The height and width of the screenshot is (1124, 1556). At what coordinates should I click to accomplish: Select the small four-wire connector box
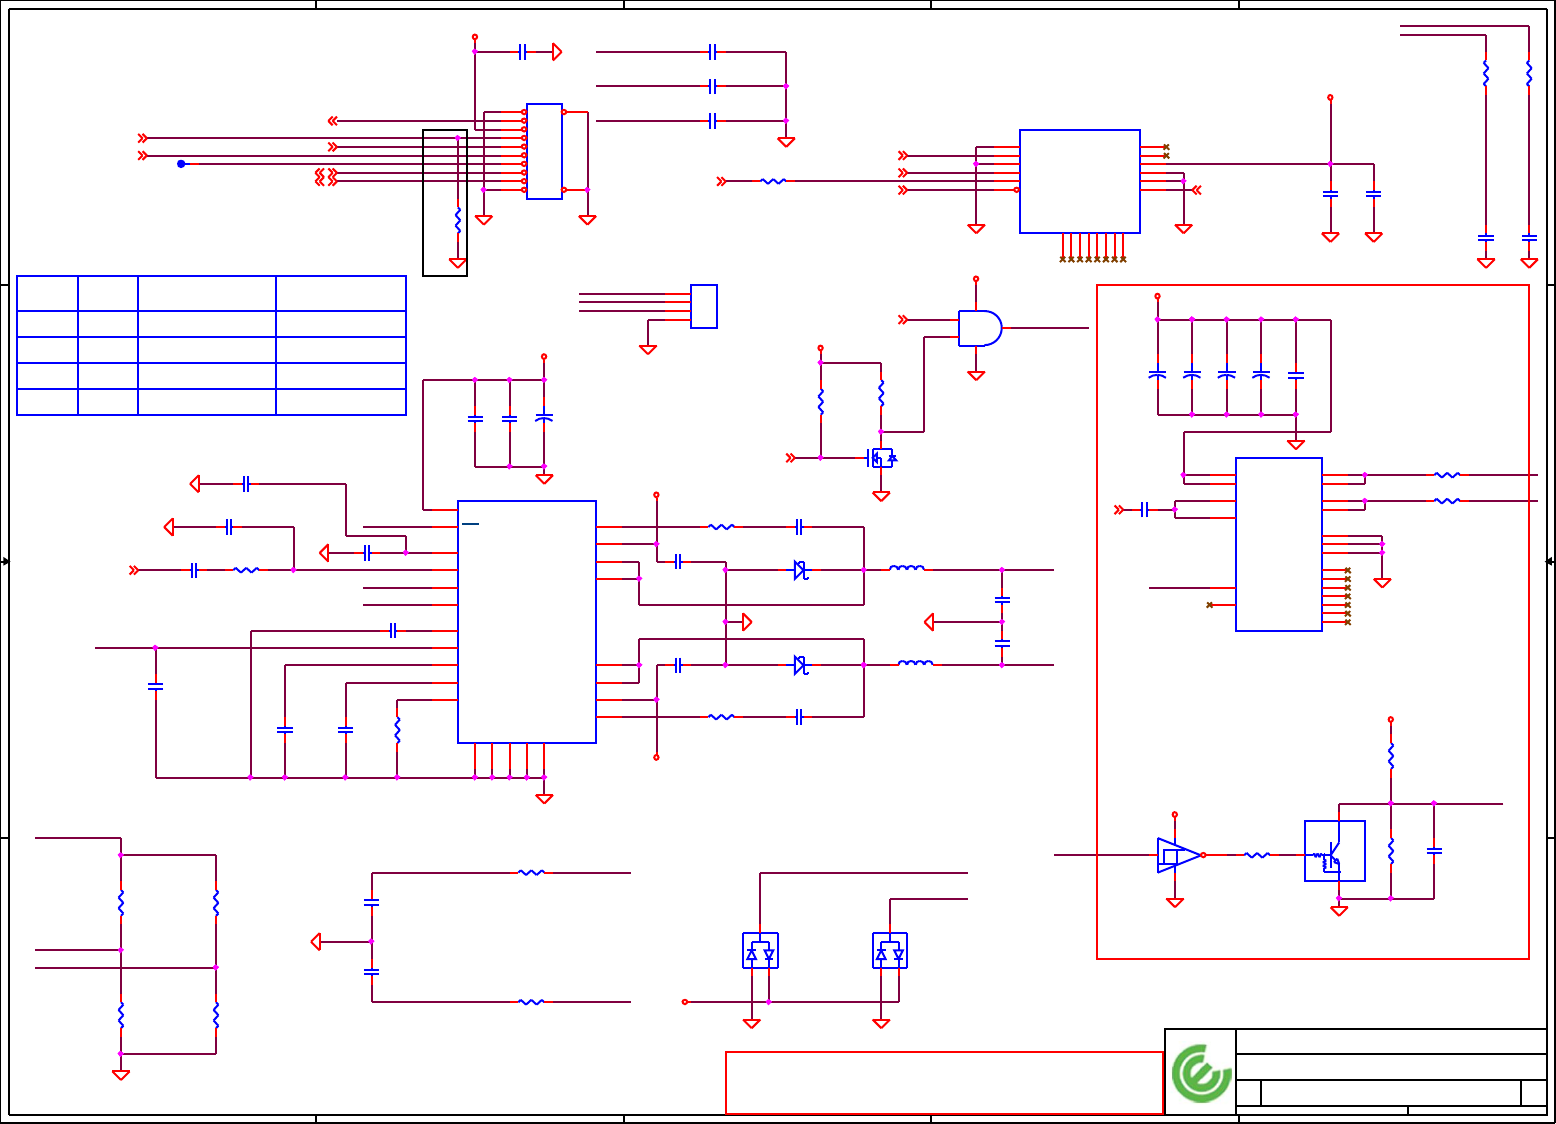coord(704,306)
